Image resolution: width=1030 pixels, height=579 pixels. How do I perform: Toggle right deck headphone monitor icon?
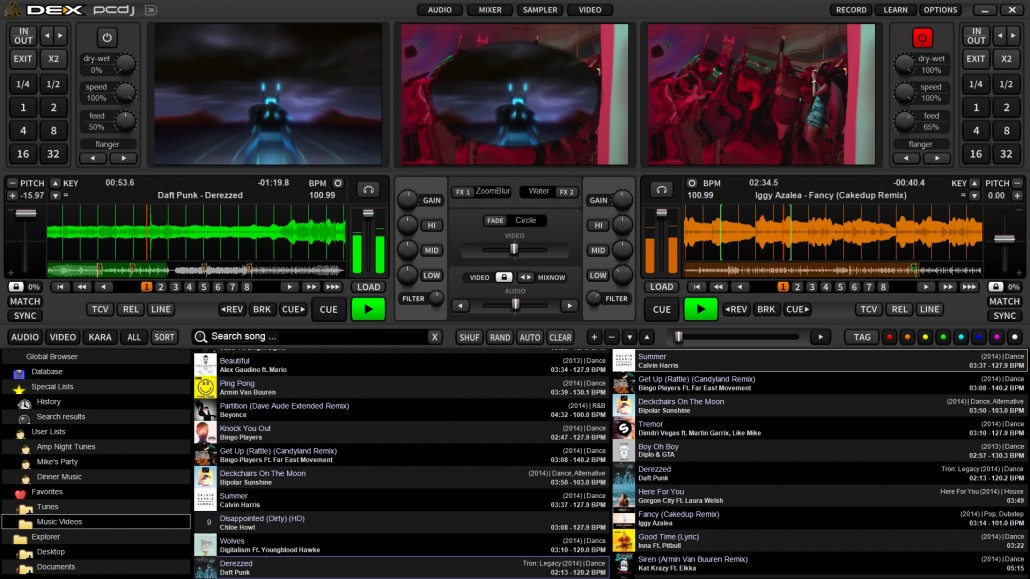(x=661, y=190)
